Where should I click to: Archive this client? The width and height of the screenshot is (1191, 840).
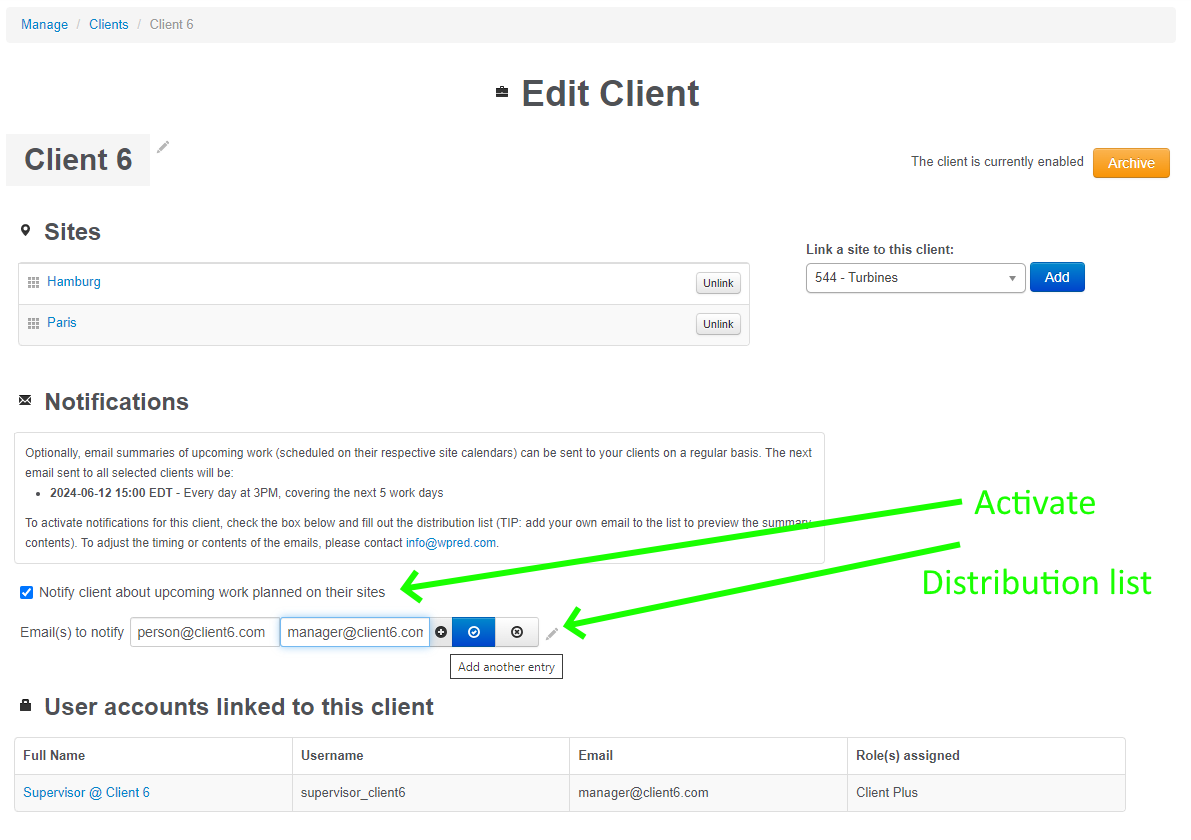tap(1131, 162)
